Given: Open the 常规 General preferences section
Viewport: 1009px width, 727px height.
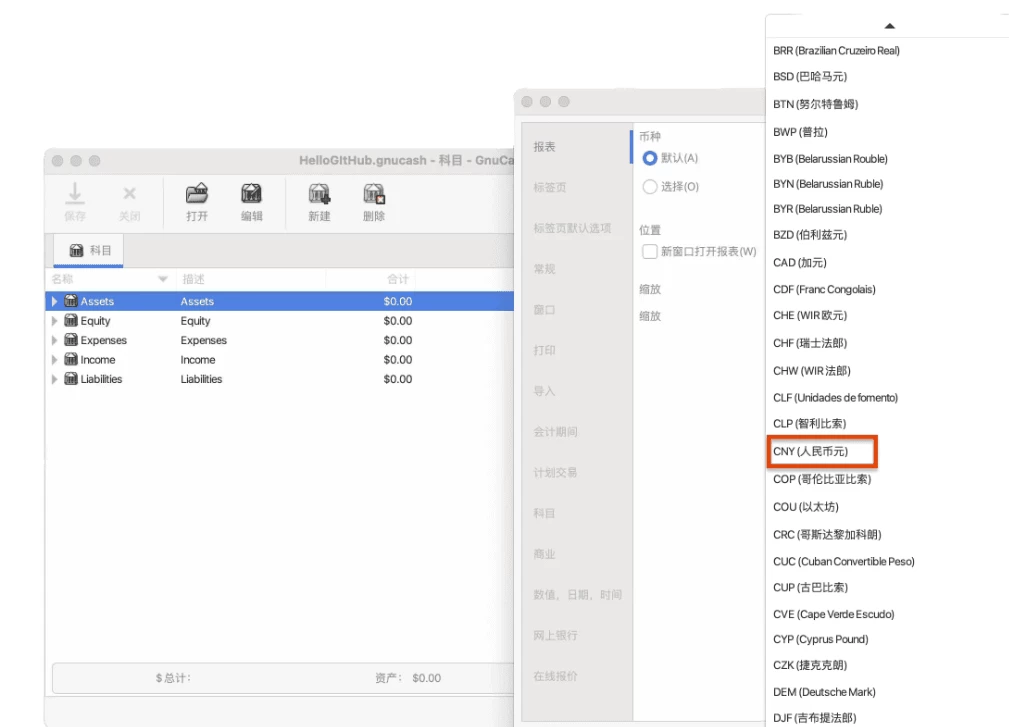Looking at the screenshot, I should 544,269.
